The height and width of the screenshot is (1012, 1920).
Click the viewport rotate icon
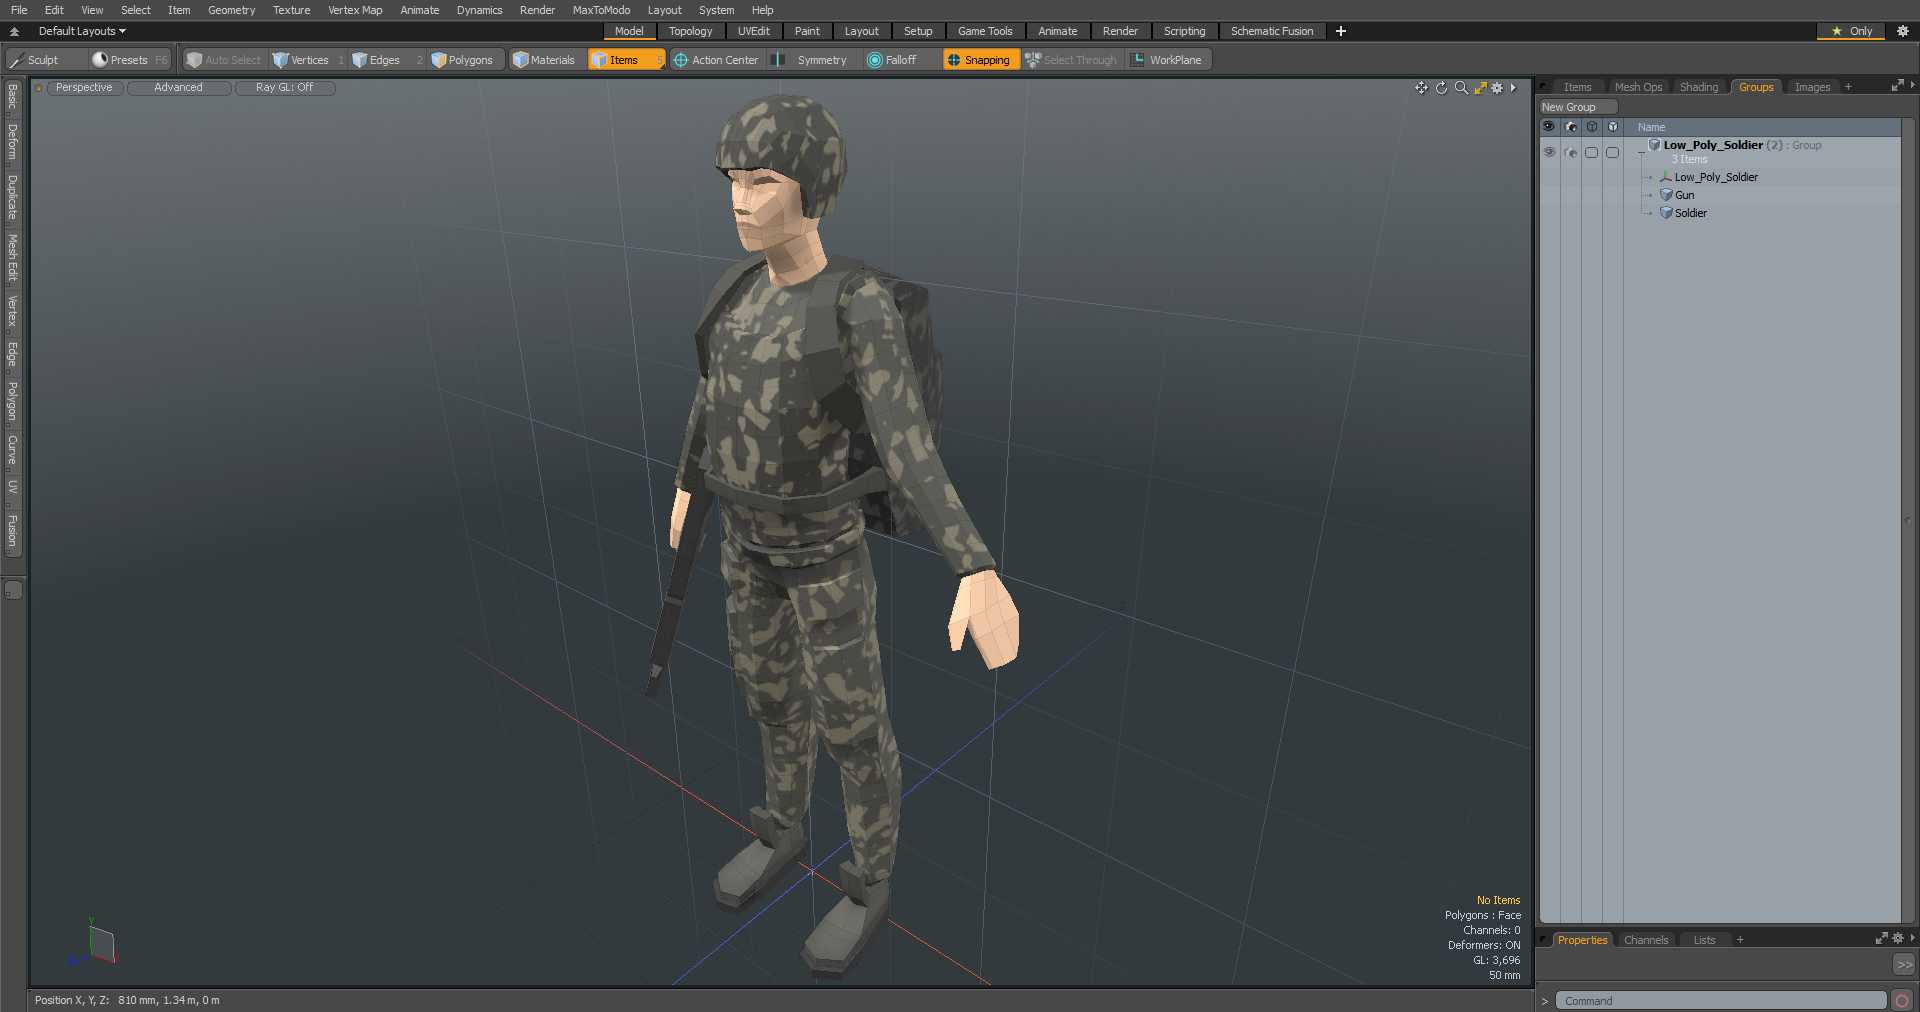1441,88
